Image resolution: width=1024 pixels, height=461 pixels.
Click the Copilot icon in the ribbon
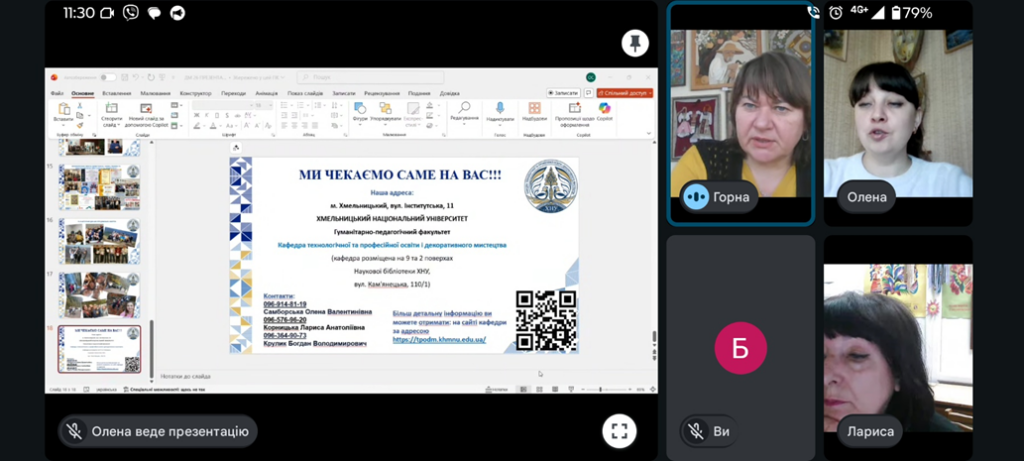604,110
